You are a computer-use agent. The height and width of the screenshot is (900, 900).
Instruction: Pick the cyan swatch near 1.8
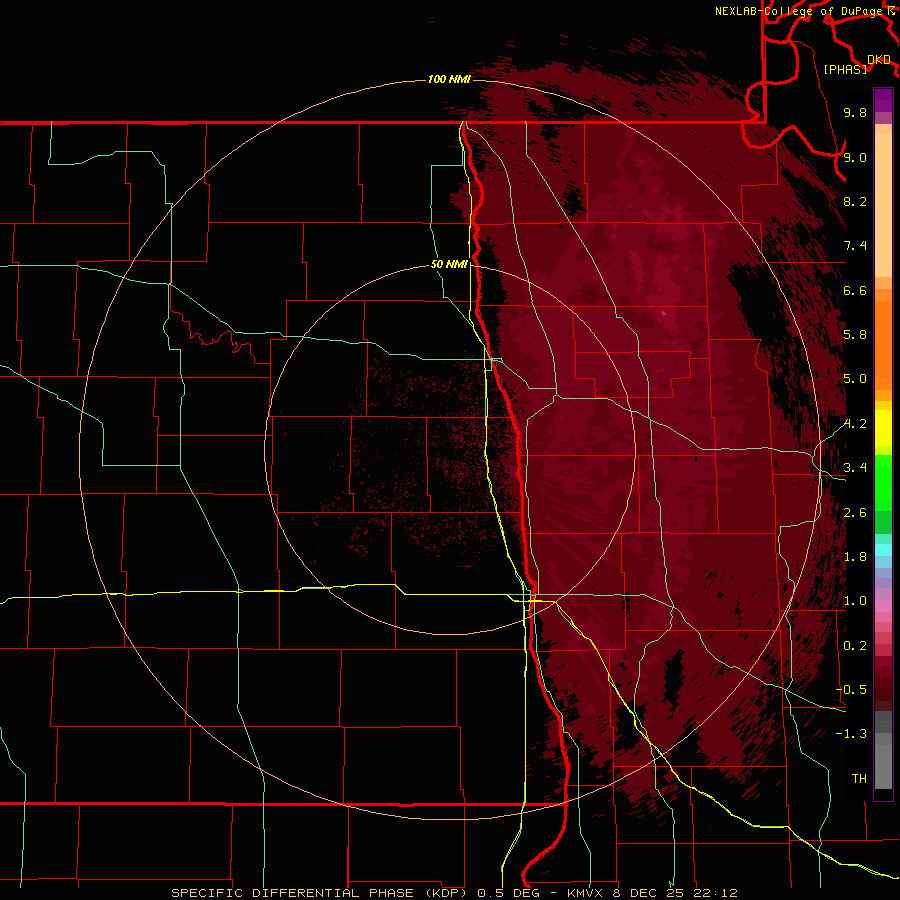click(x=883, y=550)
